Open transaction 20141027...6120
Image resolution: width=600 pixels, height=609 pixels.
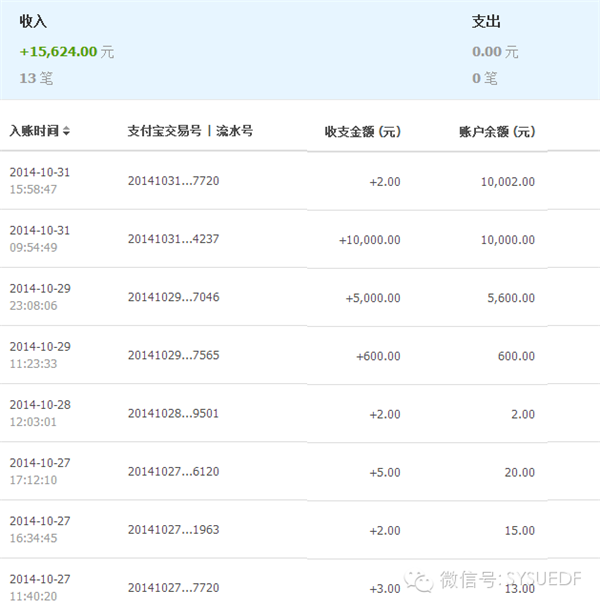173,472
